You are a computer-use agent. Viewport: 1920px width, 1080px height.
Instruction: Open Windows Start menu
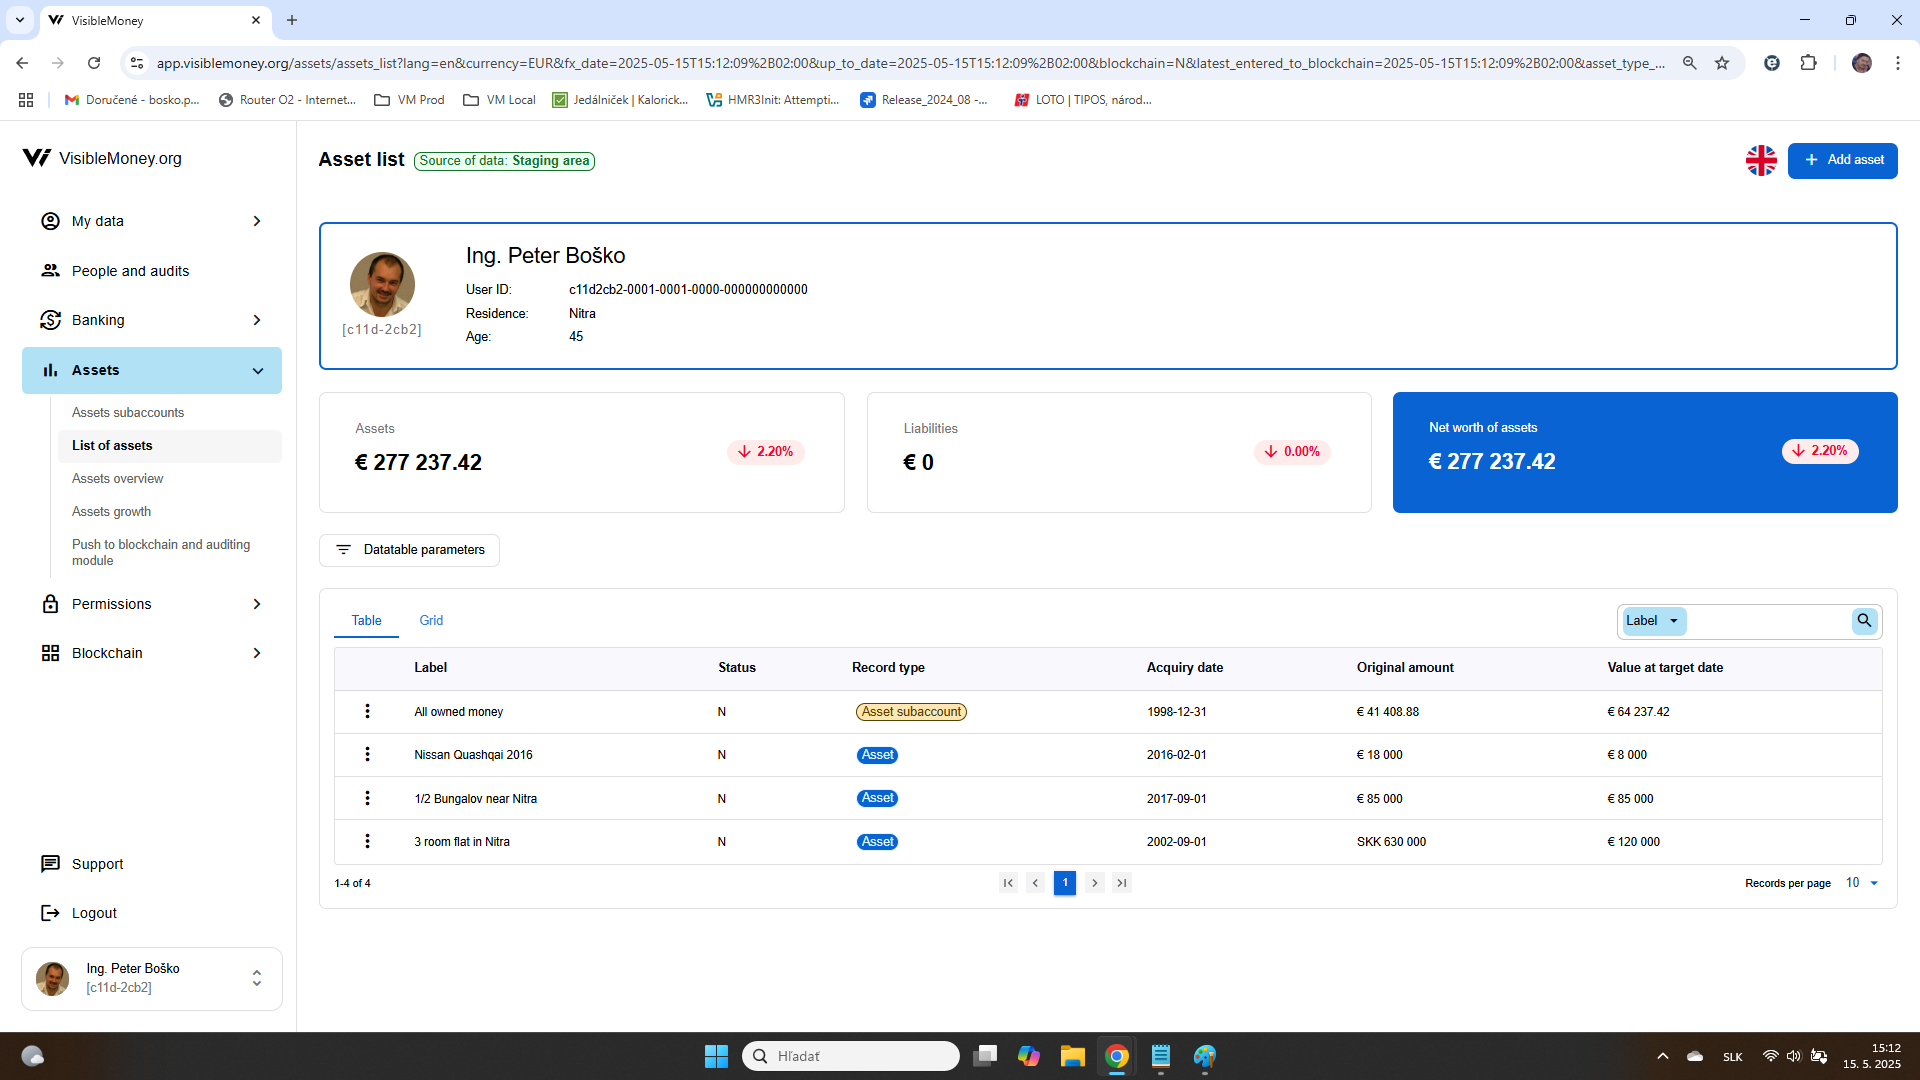coord(716,1056)
